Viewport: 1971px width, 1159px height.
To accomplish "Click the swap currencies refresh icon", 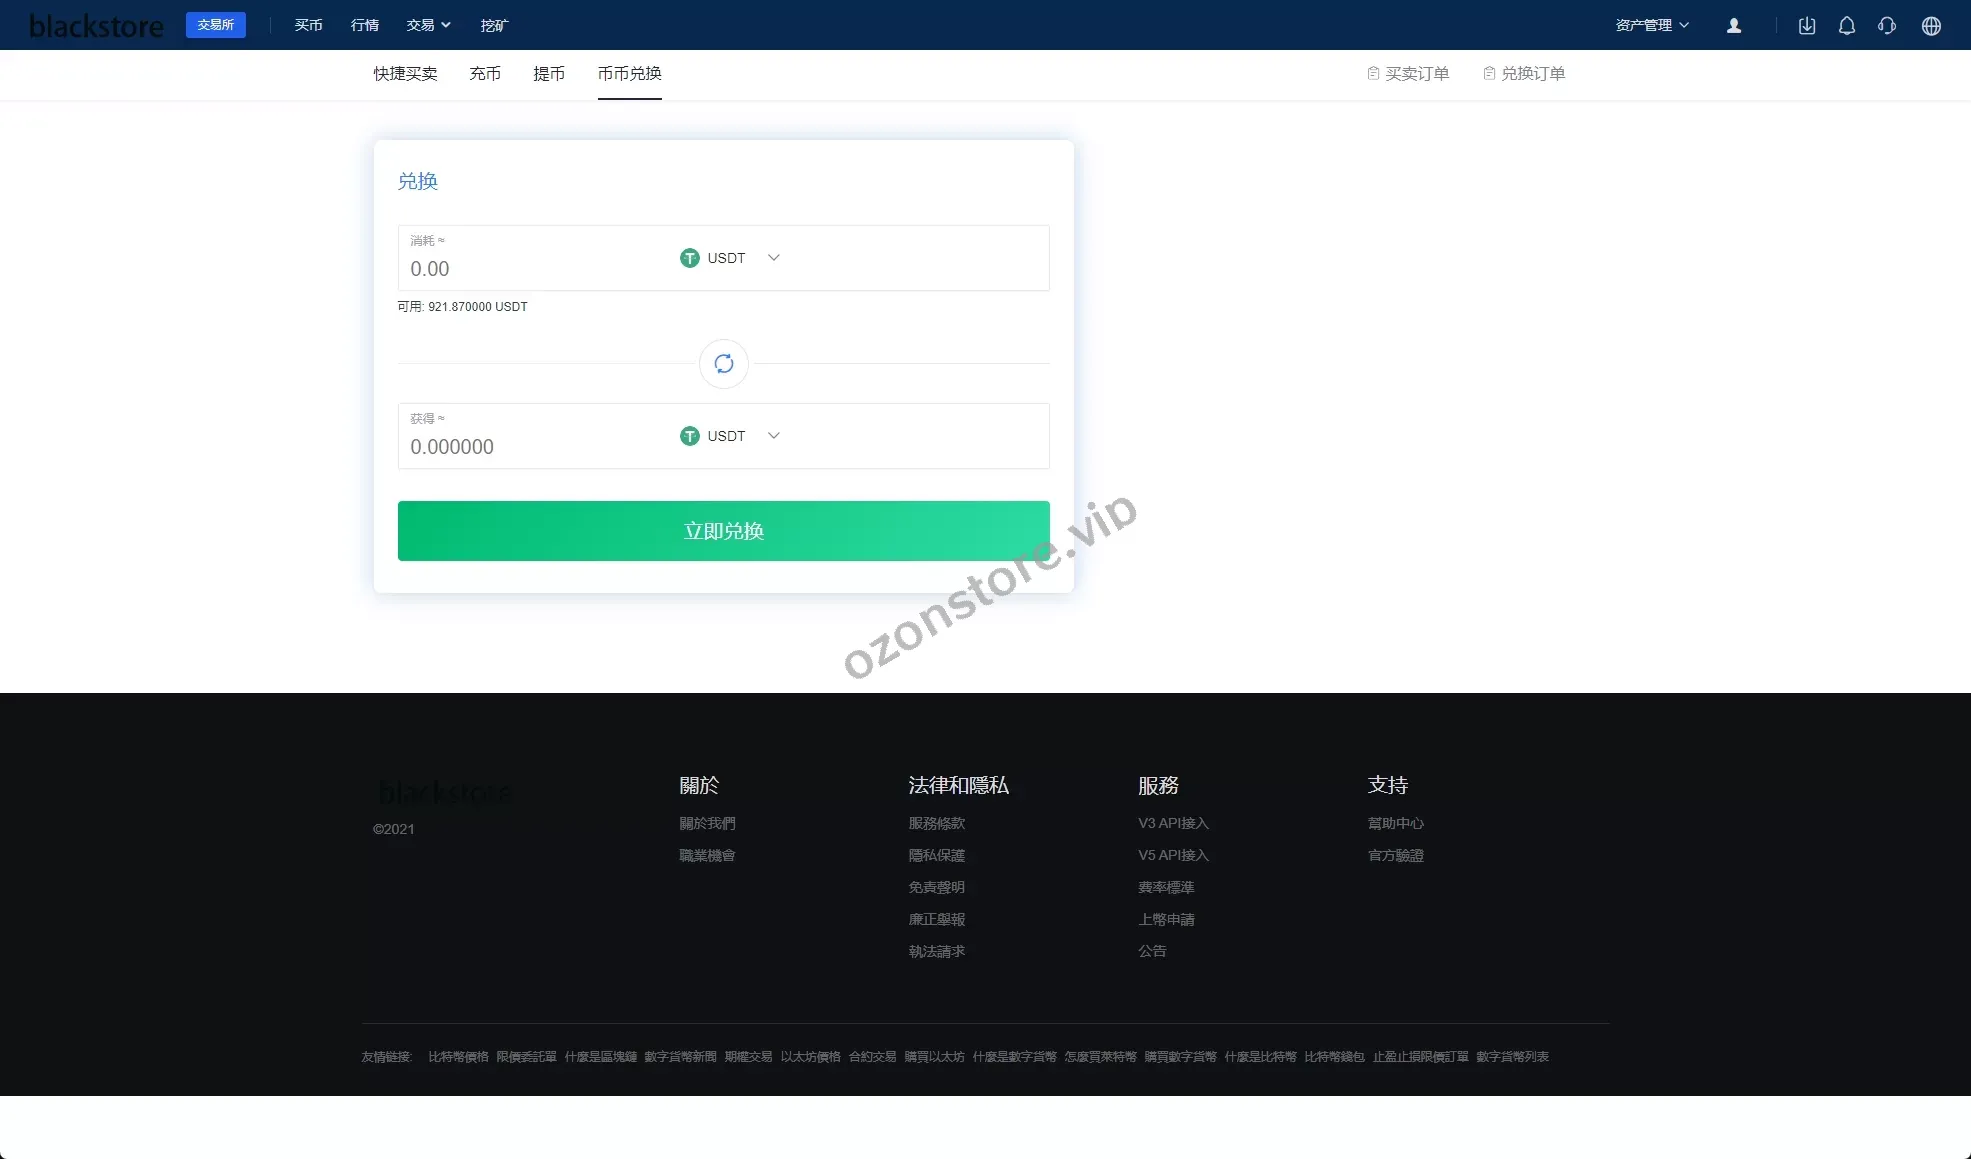I will point(724,364).
